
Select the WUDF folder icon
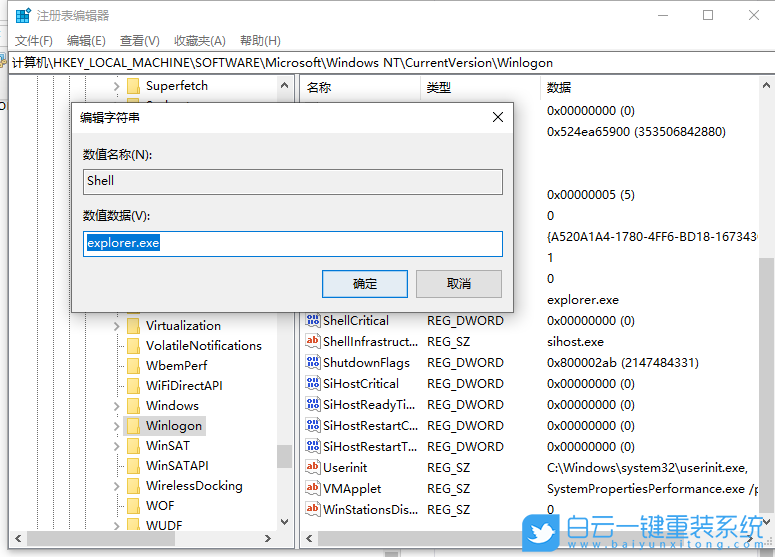pyautogui.click(x=133, y=525)
